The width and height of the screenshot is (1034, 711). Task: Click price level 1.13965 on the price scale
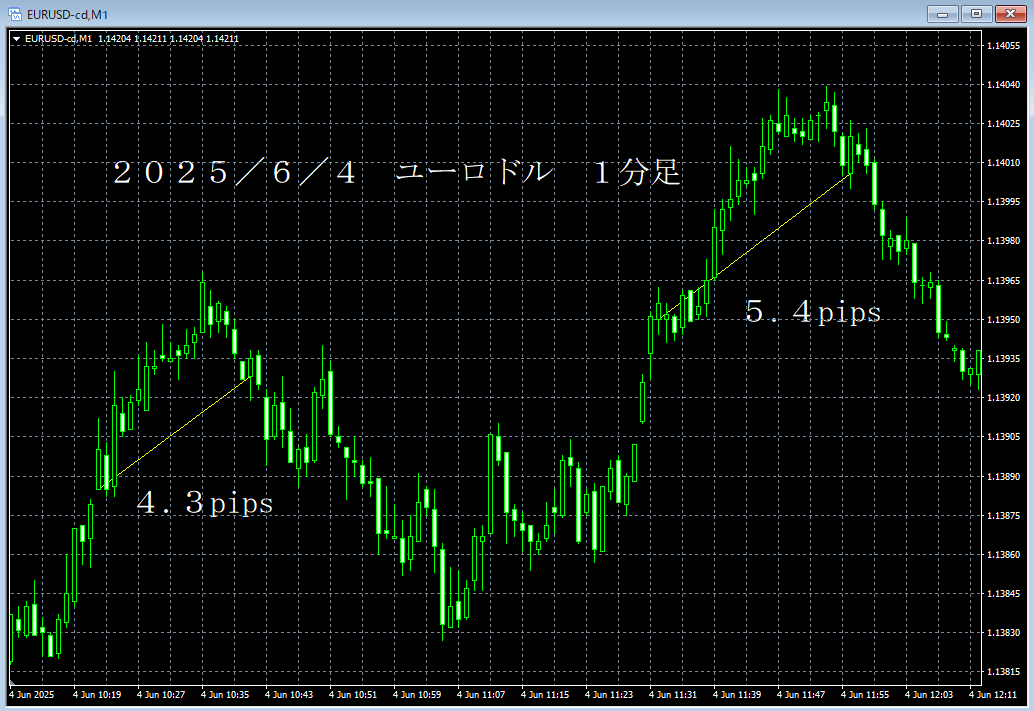point(1003,280)
